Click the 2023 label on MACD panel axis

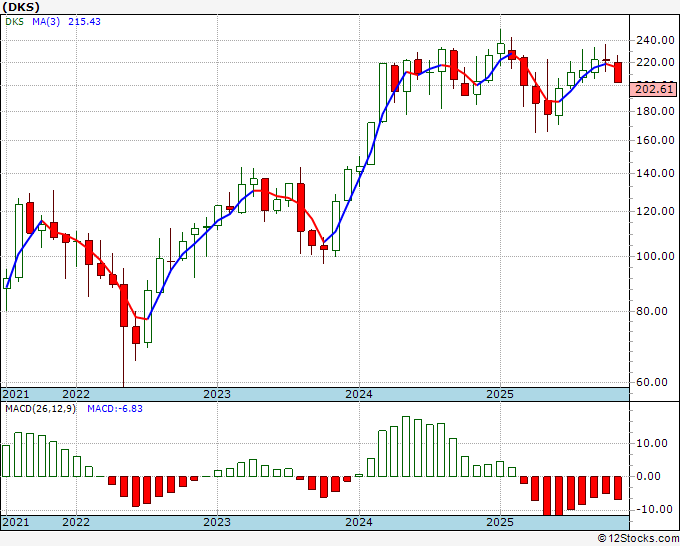coord(217,522)
